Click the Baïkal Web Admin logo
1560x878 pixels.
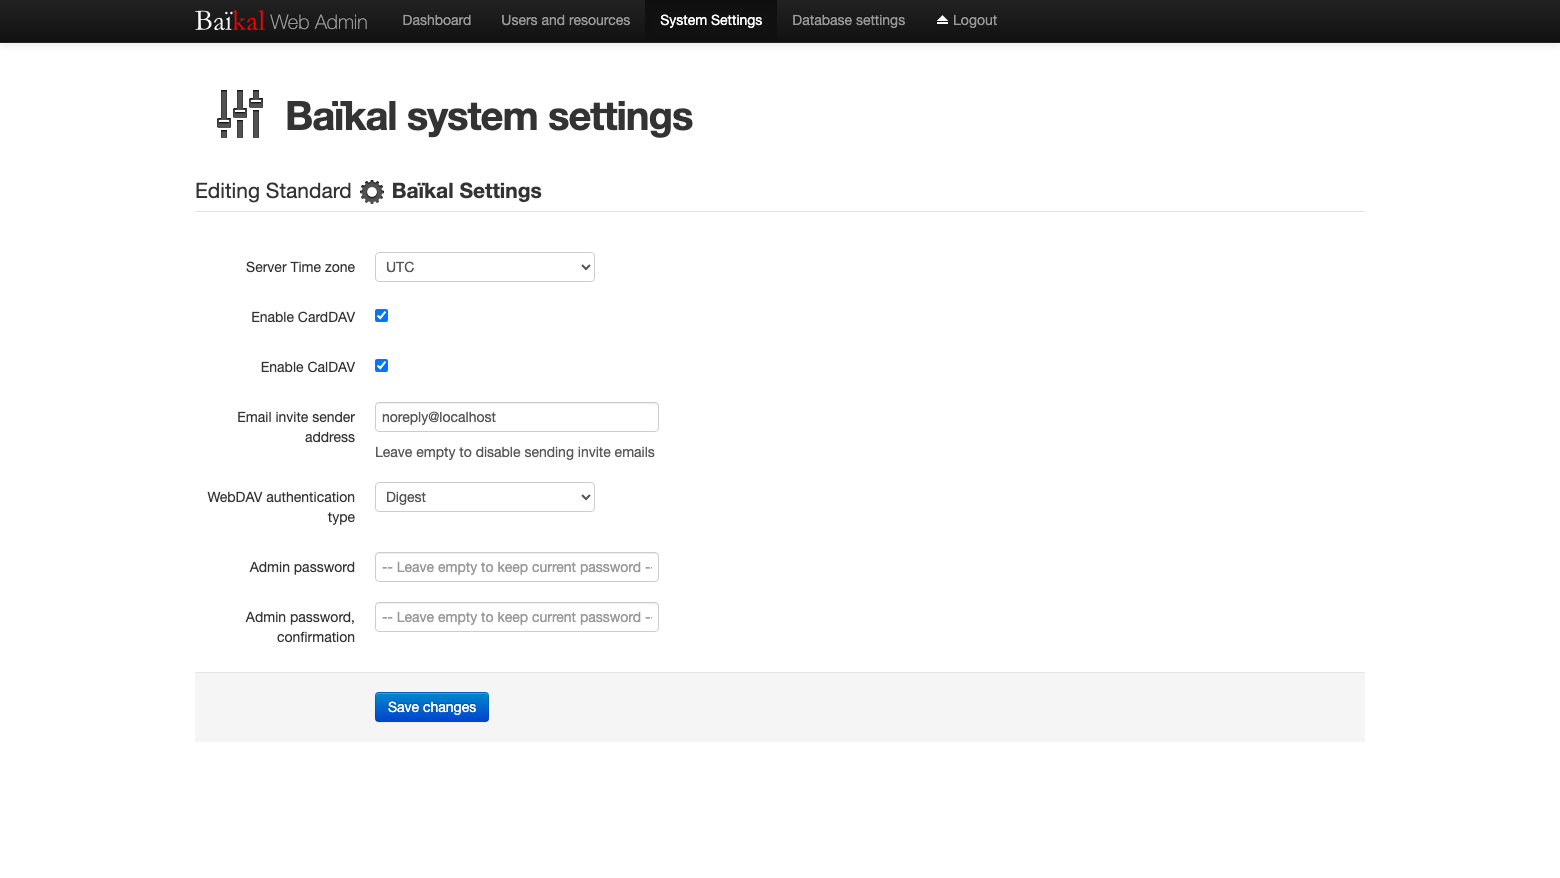[281, 21]
